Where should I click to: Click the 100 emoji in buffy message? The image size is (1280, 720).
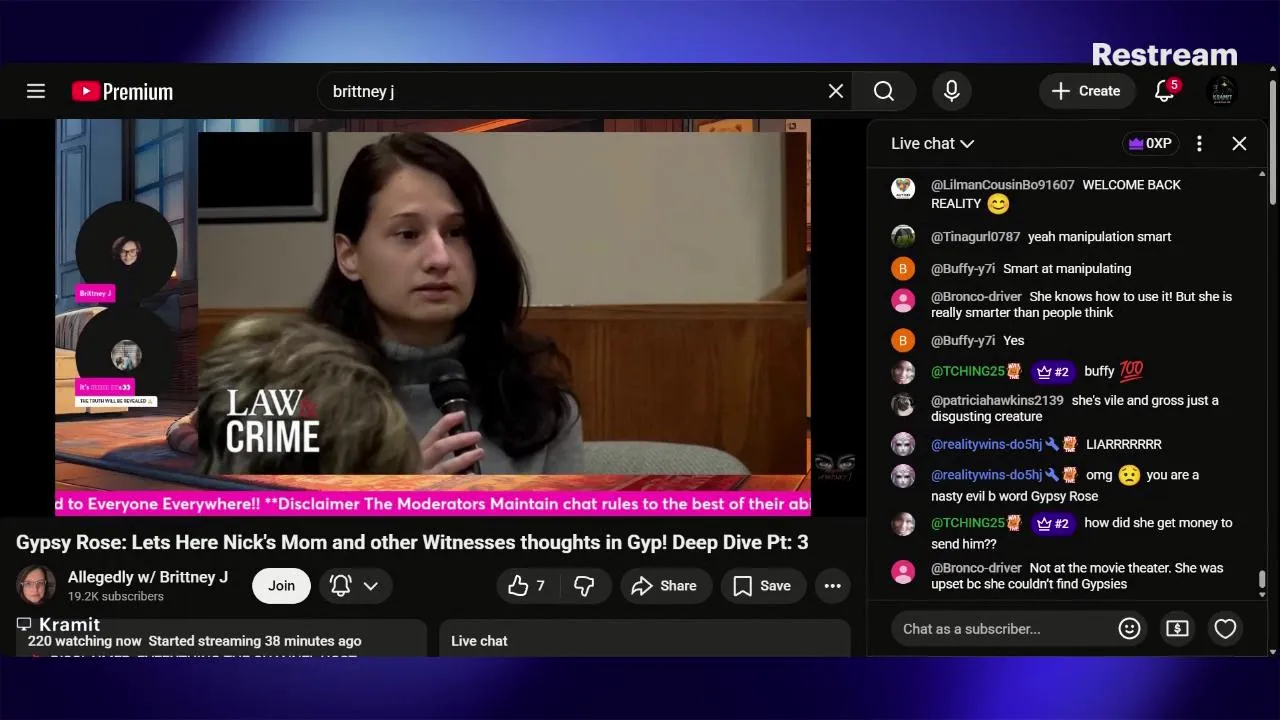[1131, 371]
